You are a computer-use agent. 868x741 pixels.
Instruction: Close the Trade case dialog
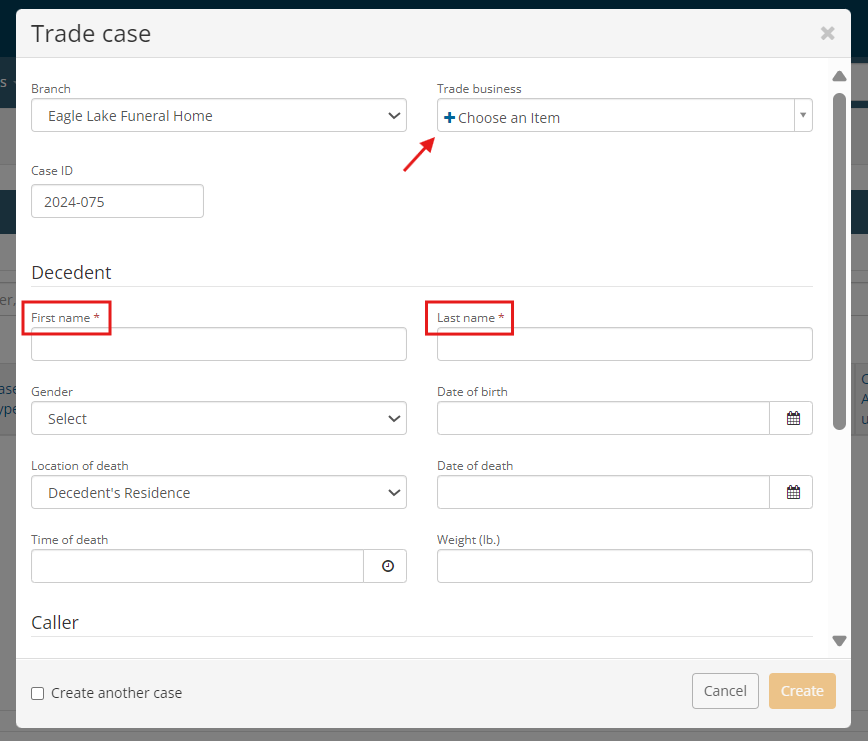(828, 33)
